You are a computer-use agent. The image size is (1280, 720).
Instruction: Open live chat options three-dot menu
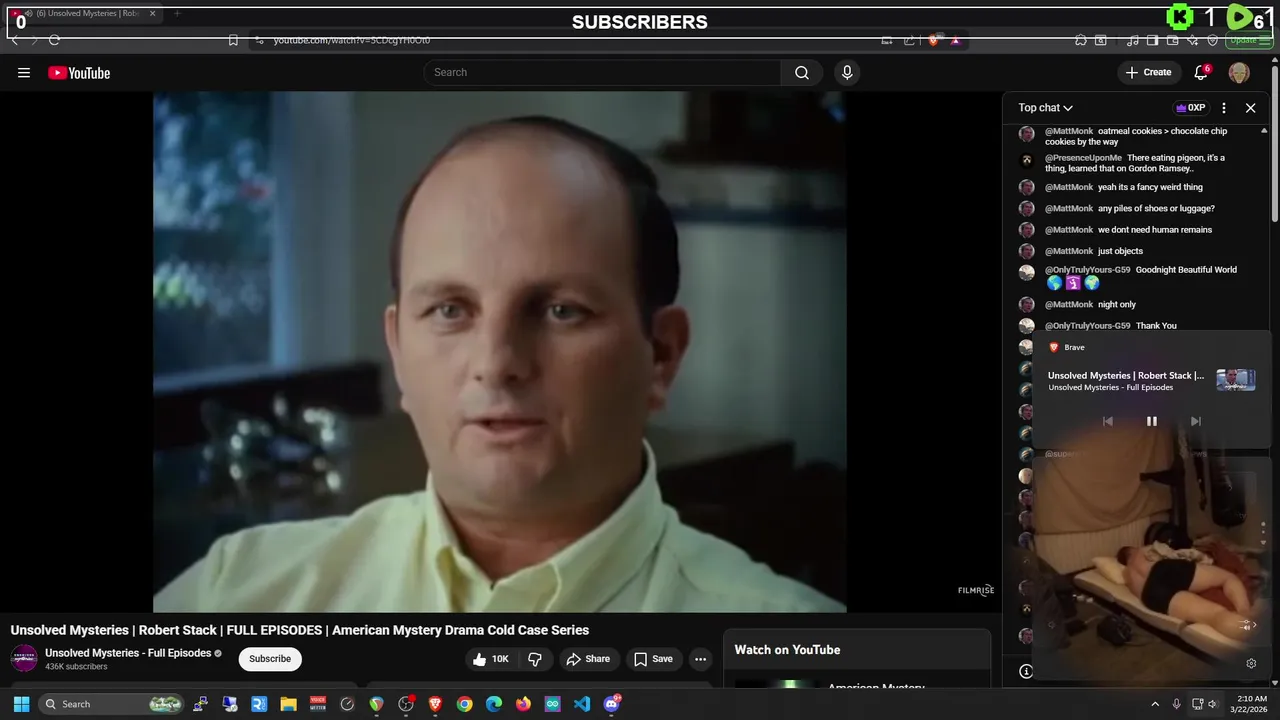tap(1224, 107)
